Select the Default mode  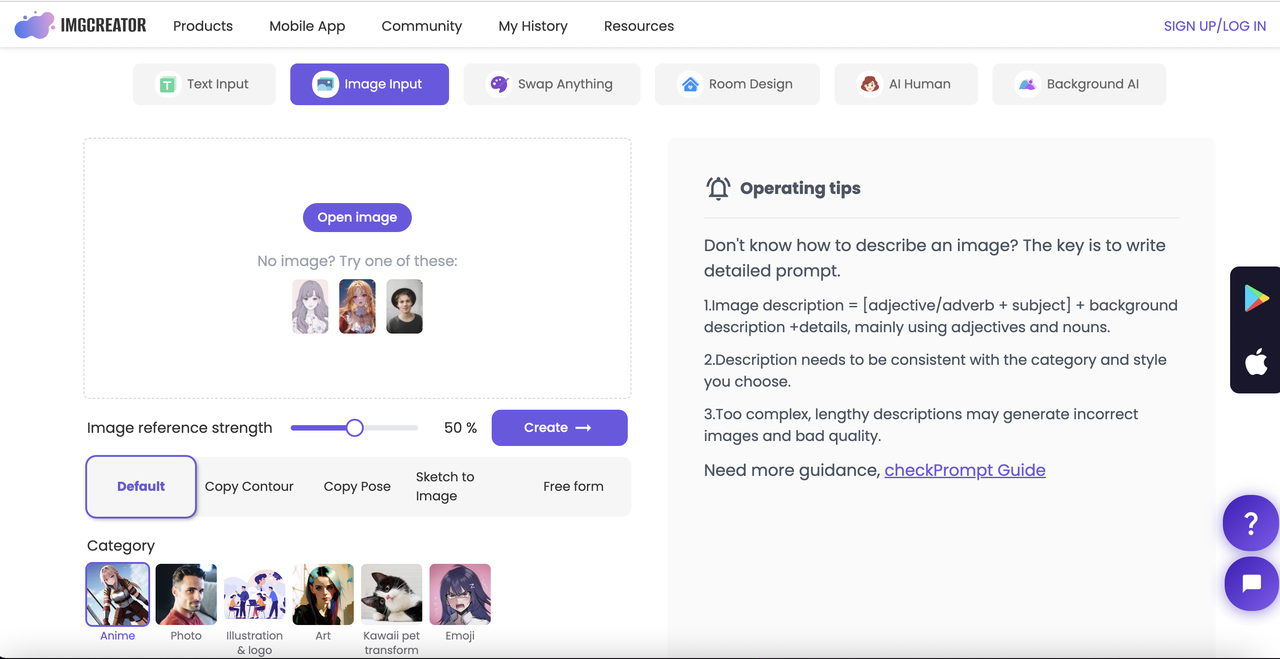pyautogui.click(x=141, y=487)
